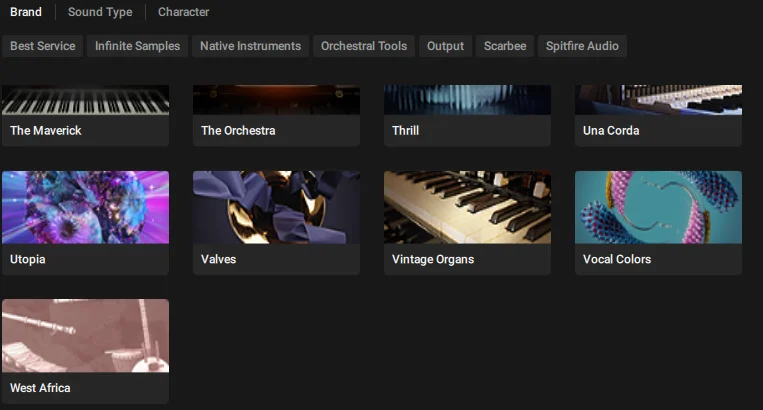Filter by Output brand
The width and height of the screenshot is (763, 410).
[x=445, y=46]
